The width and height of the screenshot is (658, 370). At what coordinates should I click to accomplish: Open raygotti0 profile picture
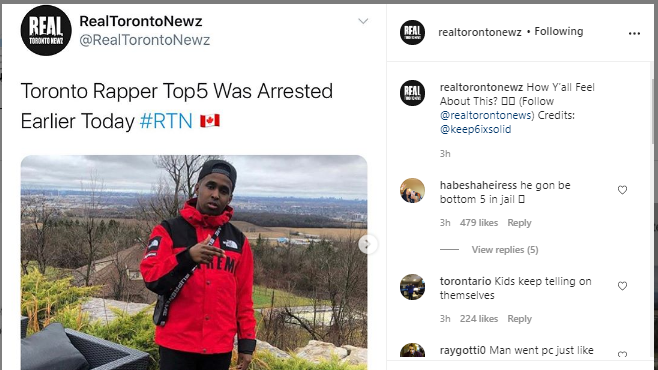[x=412, y=351]
